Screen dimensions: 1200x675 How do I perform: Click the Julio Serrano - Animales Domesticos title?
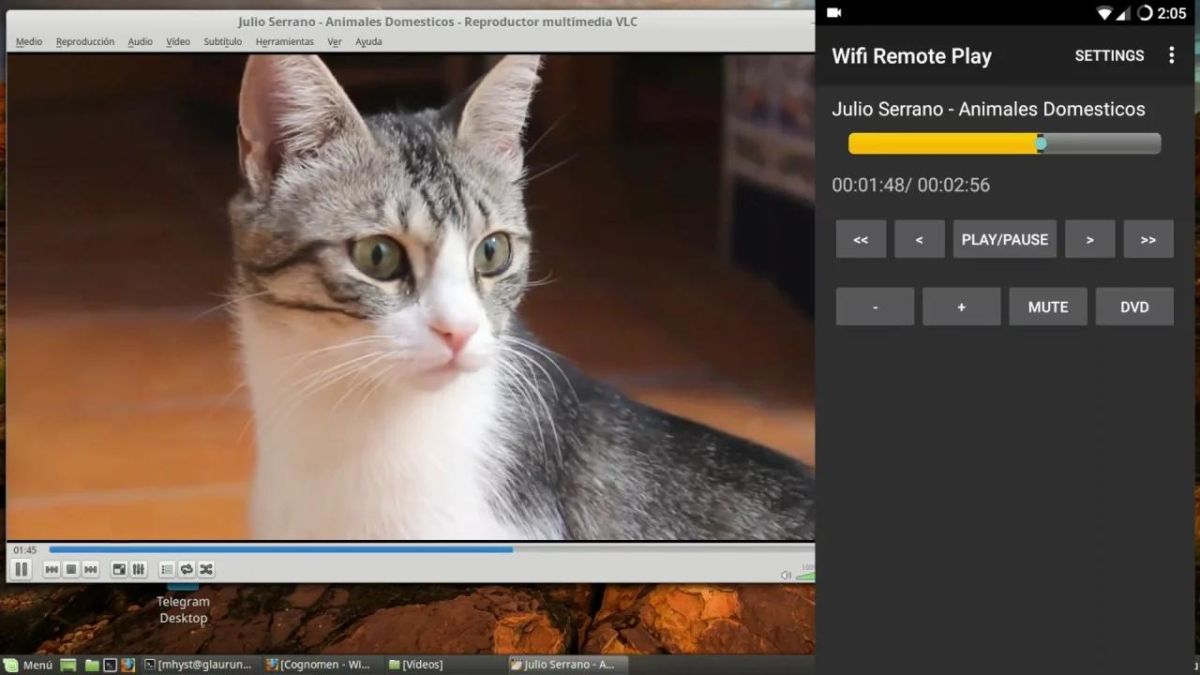pos(988,109)
